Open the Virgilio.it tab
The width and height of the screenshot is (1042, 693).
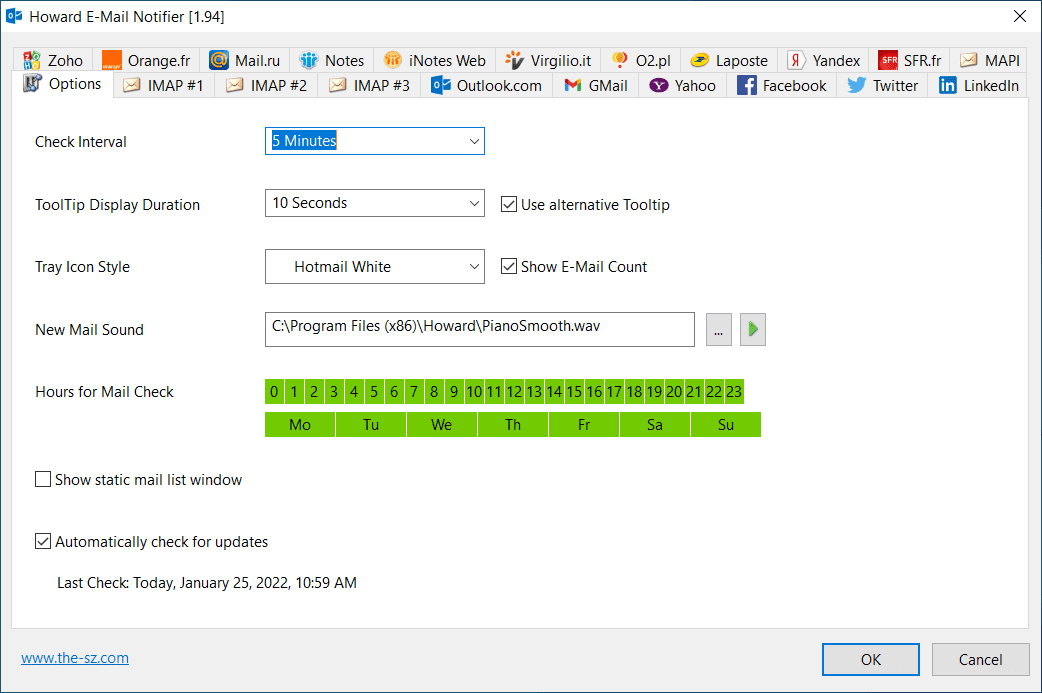[x=548, y=60]
